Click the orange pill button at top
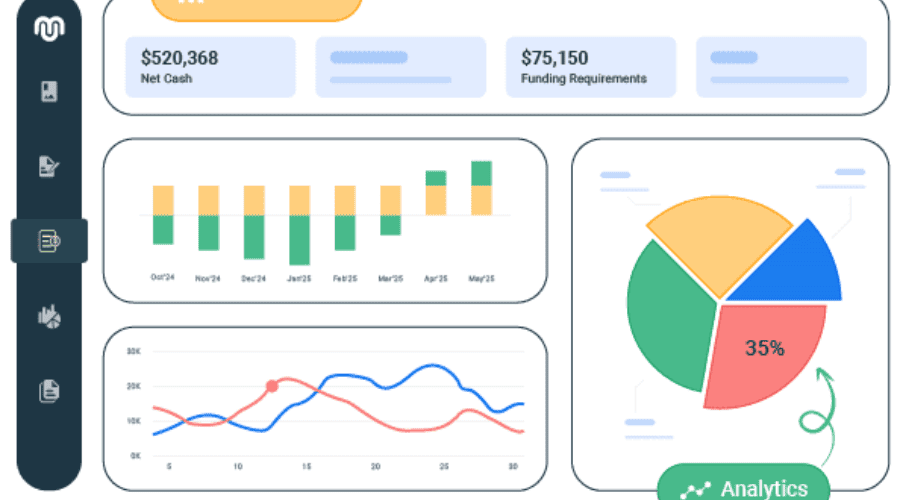Viewport: 900px width, 500px height. [257, 9]
